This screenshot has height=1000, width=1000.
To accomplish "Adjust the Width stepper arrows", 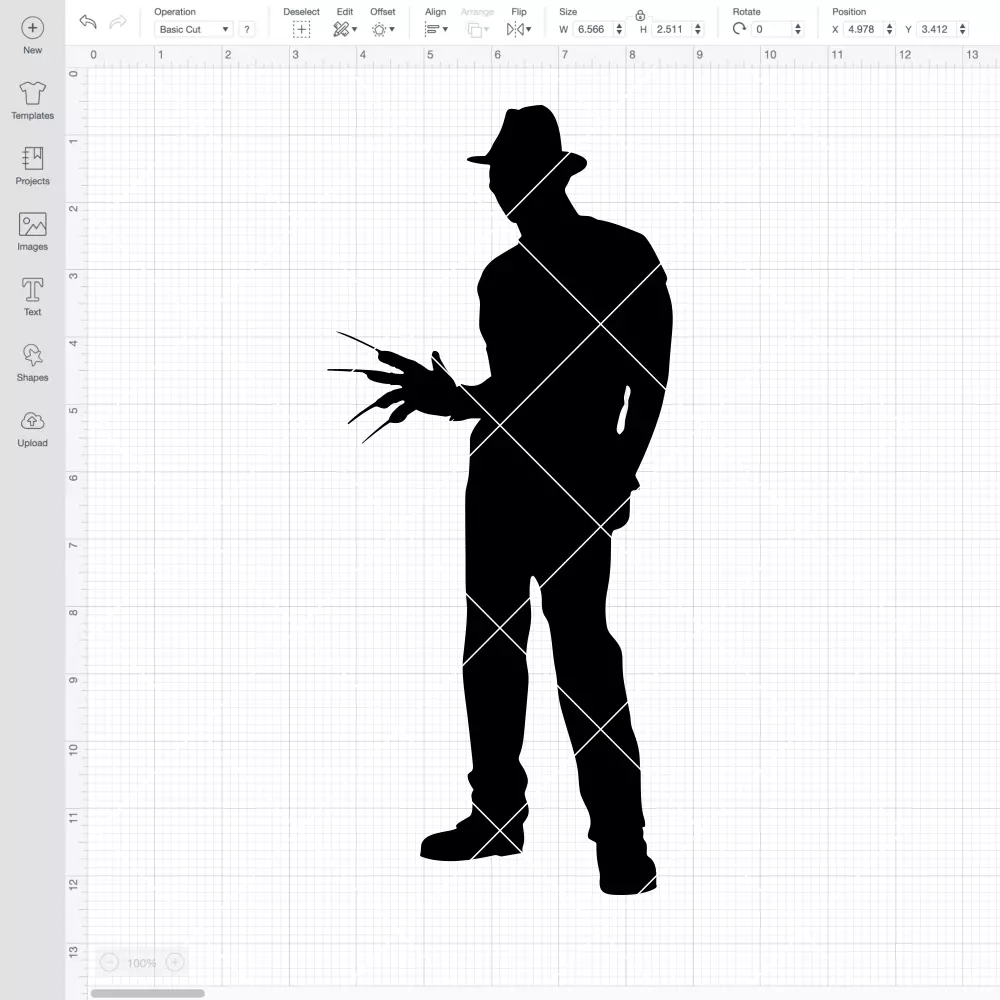I will point(619,29).
